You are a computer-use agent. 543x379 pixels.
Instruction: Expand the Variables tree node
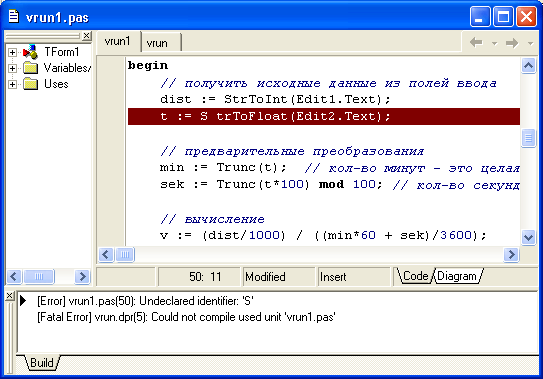tap(12, 68)
